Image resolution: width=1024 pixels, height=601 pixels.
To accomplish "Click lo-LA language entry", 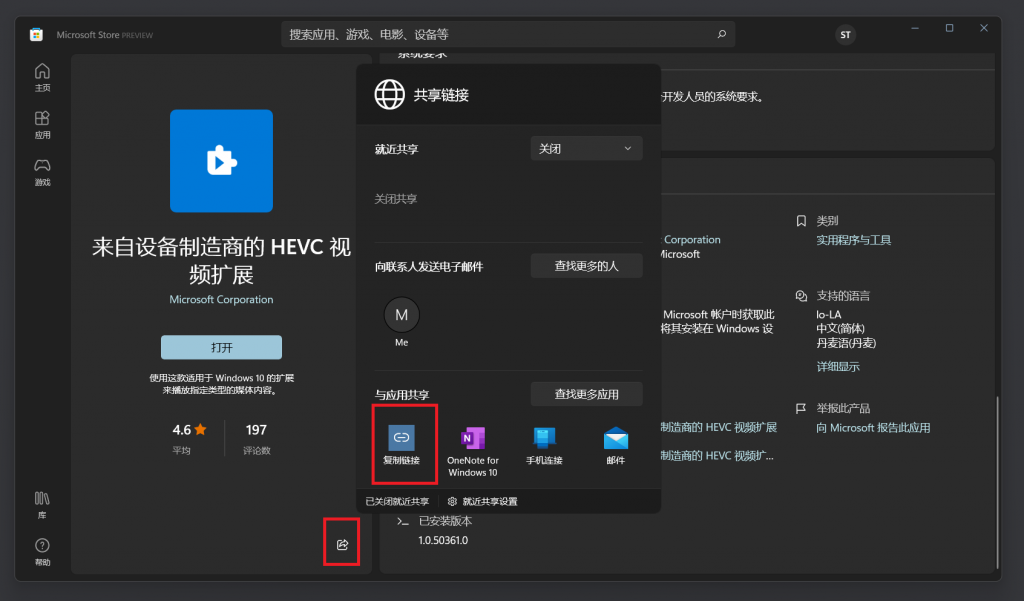I will click(828, 314).
